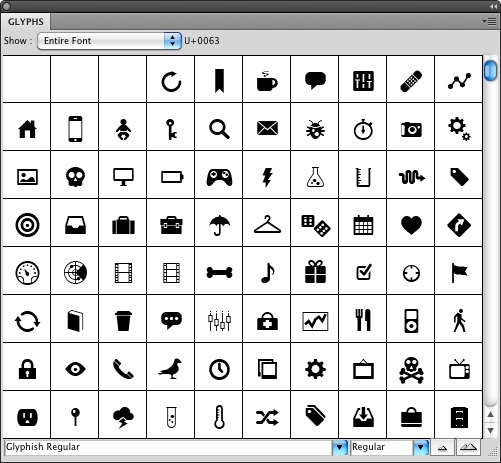Click the scroll down arrow
This screenshot has height=463, width=501.
point(491,430)
